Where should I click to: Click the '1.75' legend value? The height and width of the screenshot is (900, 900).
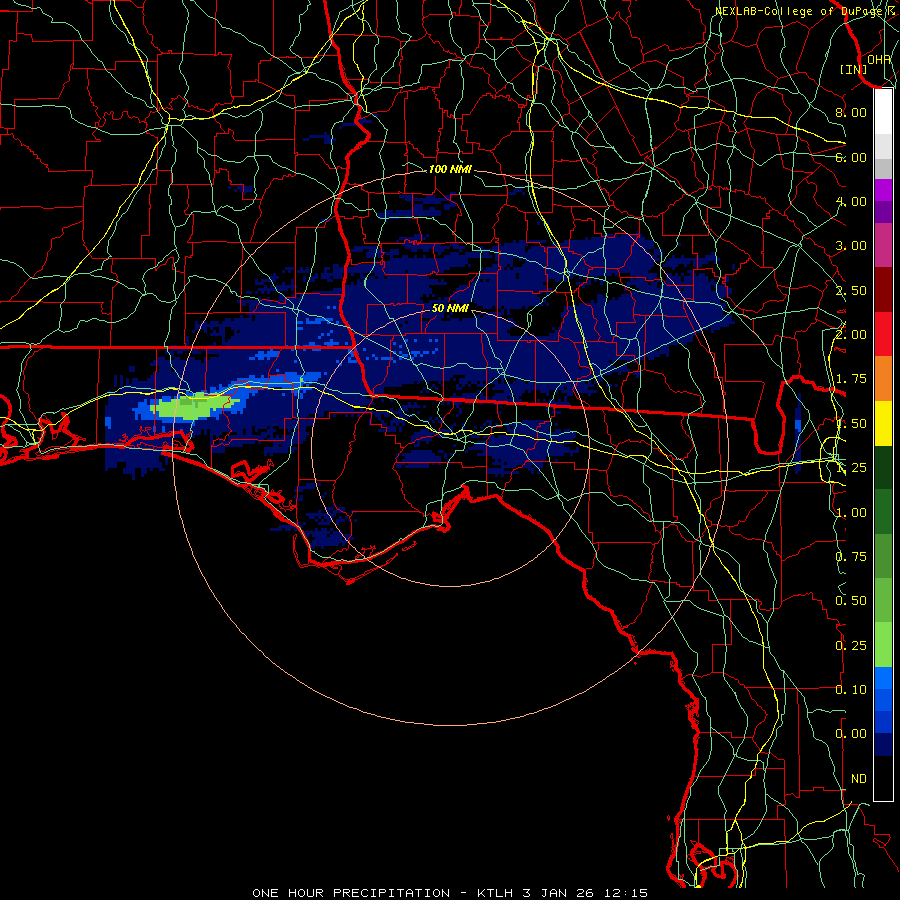tap(851, 379)
